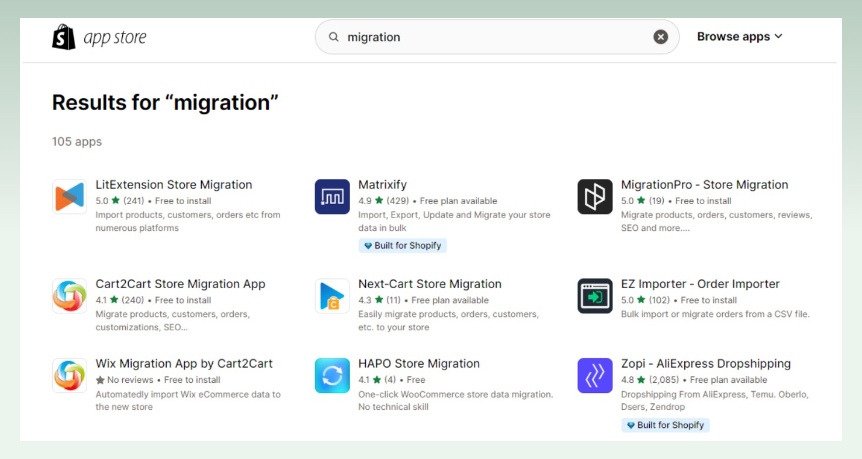862x459 pixels.
Task: Click 'Import, Export, Update and Migrate' description
Action: click(454, 222)
